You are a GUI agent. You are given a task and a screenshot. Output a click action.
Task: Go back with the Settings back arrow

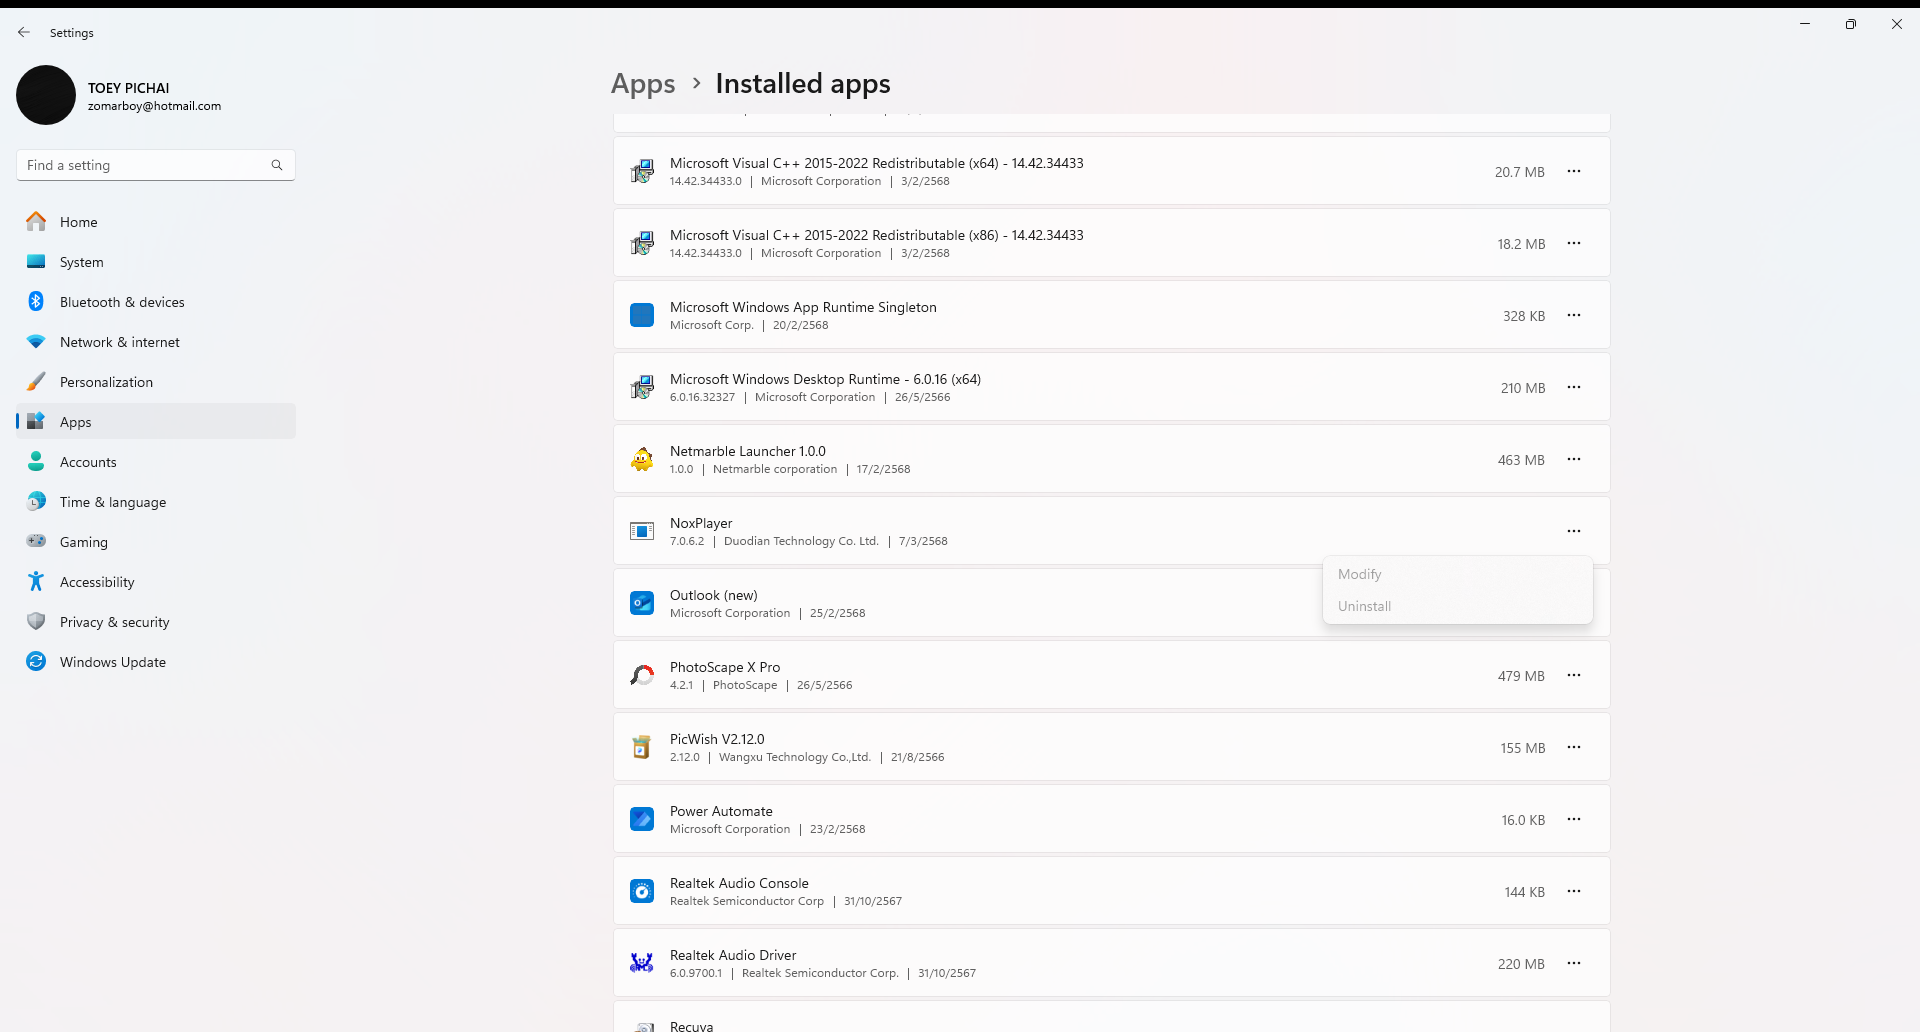pyautogui.click(x=24, y=32)
